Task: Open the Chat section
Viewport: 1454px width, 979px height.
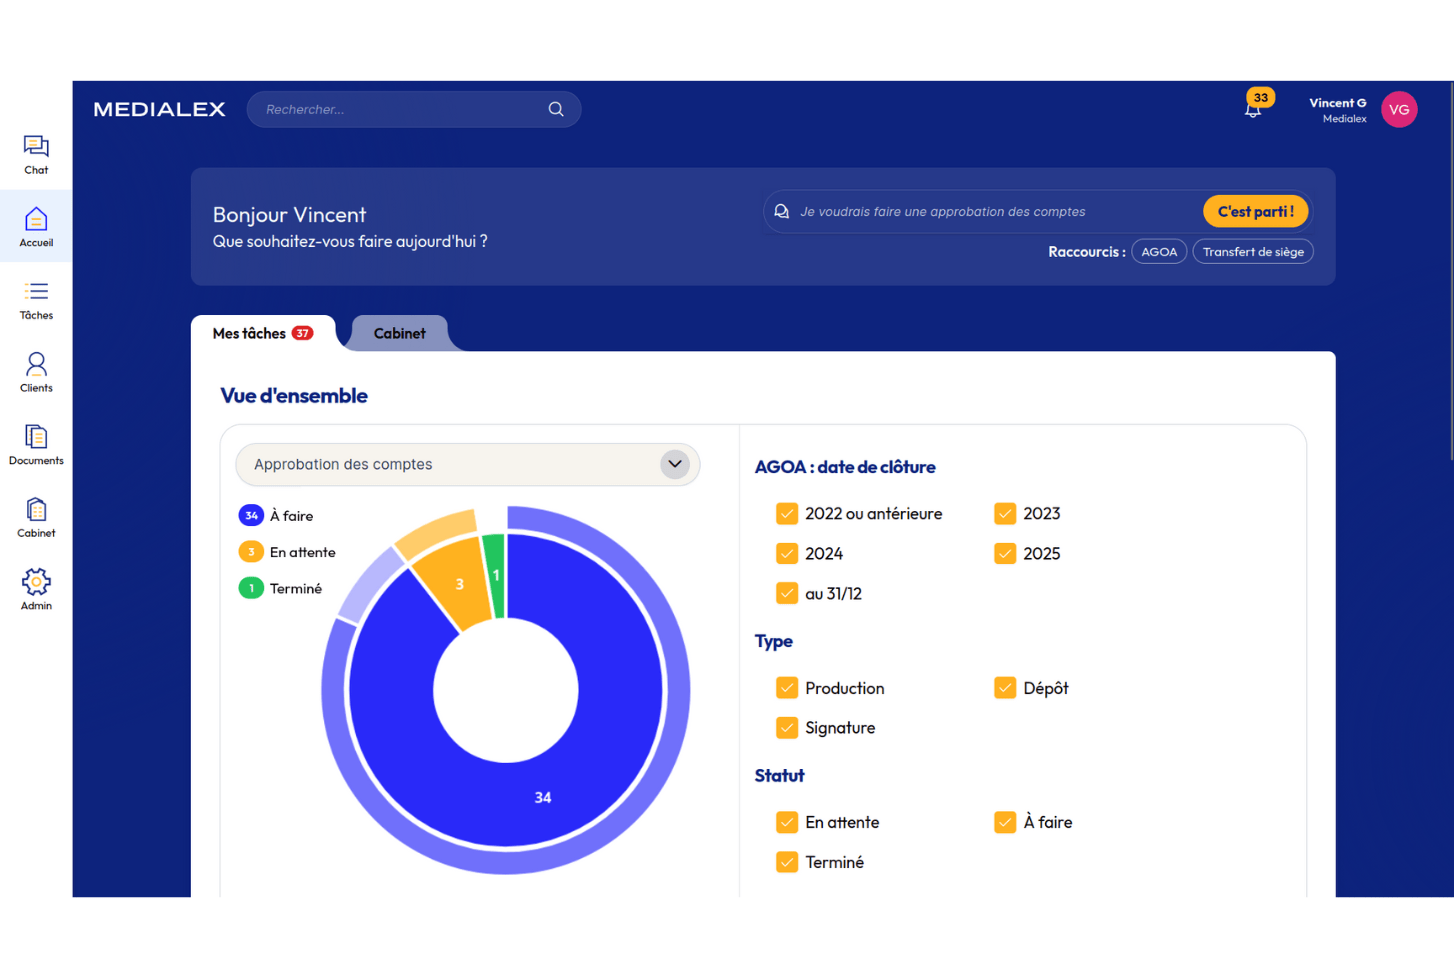Action: [35, 152]
